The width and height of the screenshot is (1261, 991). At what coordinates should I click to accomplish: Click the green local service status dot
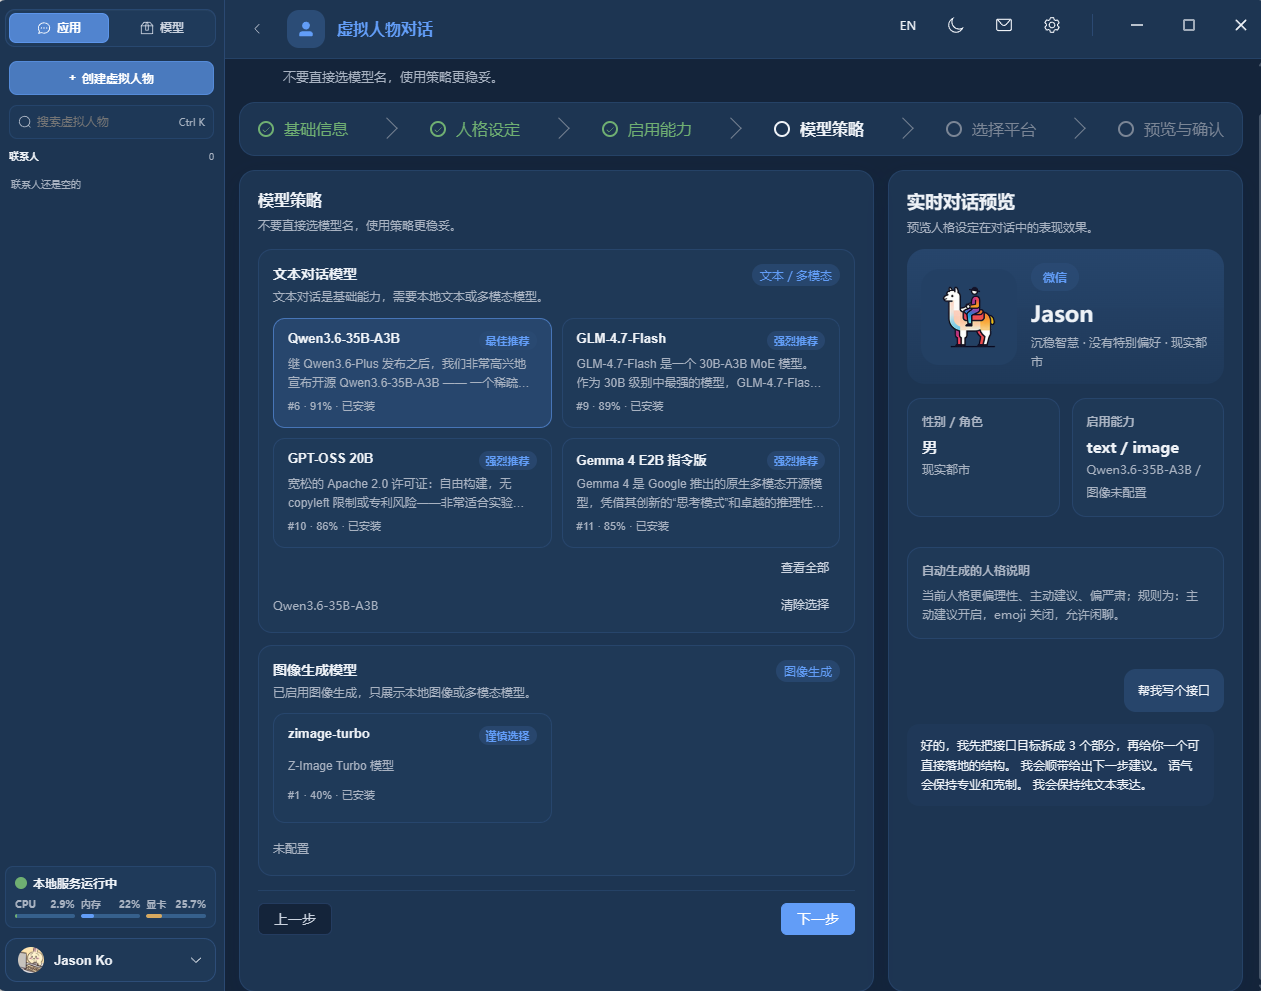pyautogui.click(x=21, y=883)
